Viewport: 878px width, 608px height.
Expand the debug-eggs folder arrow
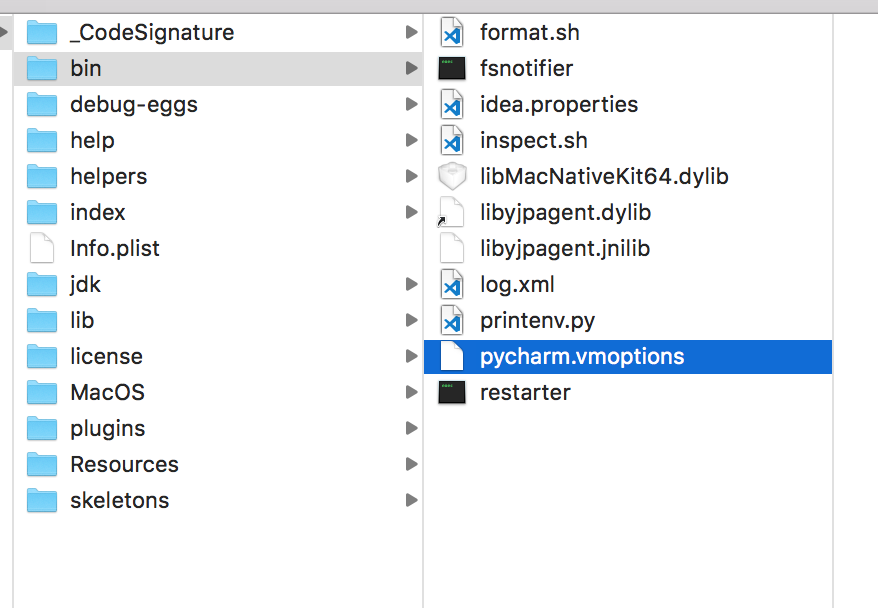coord(412,104)
